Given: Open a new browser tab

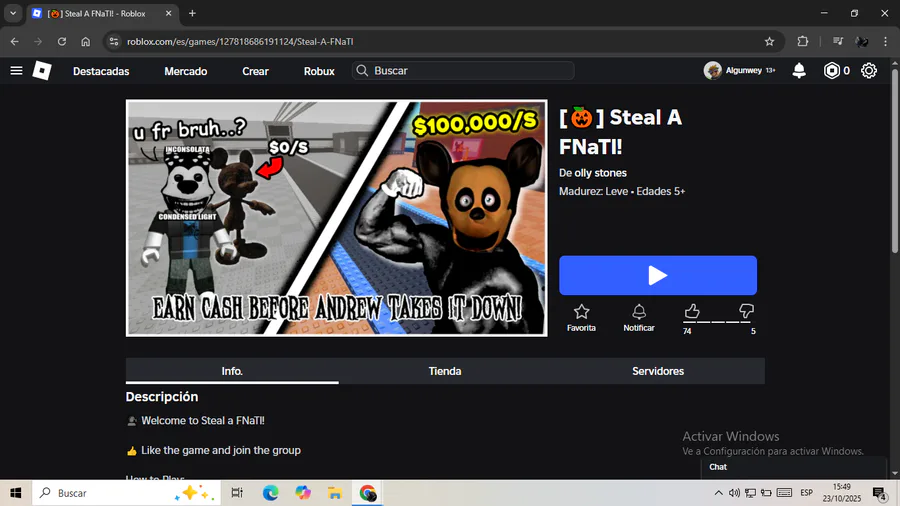Looking at the screenshot, I should (x=192, y=13).
